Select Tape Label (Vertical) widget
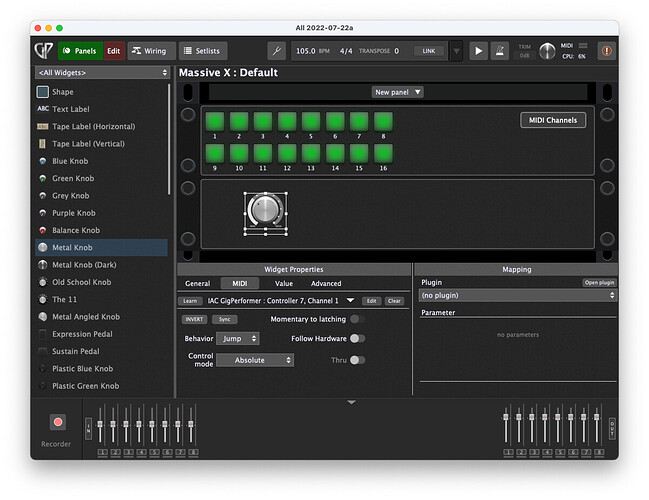This screenshot has height=500, width=649. click(102, 144)
